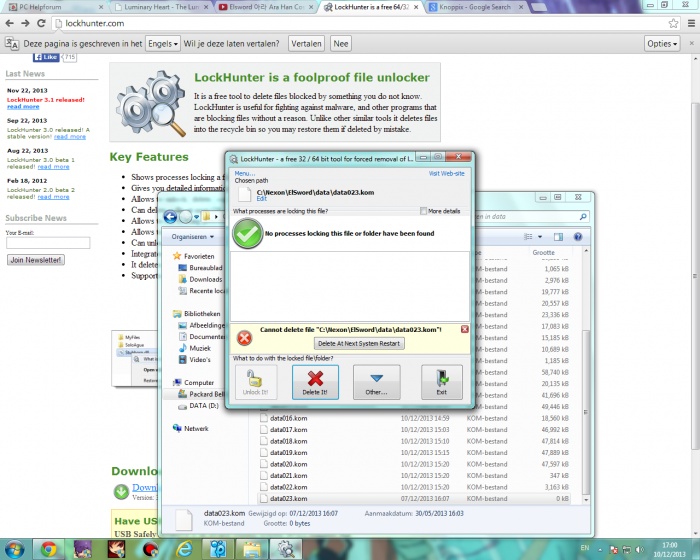Viewport: 700px width, 560px height.
Task: Click the green download arrow icon
Action: (x=121, y=492)
